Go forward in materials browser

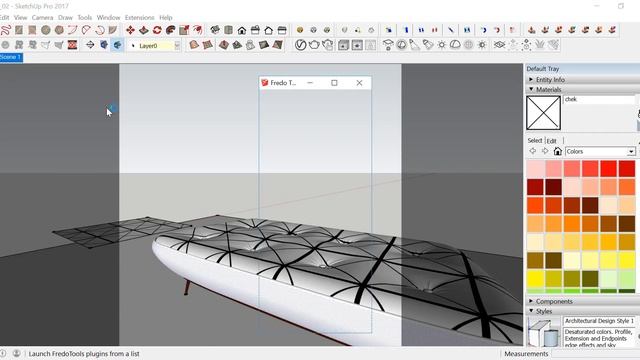point(545,151)
